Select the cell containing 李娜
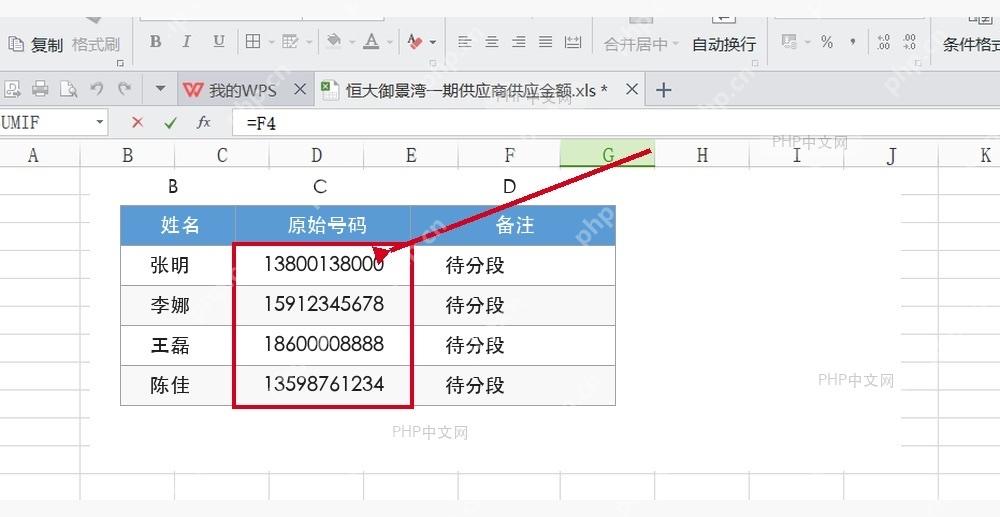This screenshot has width=1000, height=517. click(178, 305)
